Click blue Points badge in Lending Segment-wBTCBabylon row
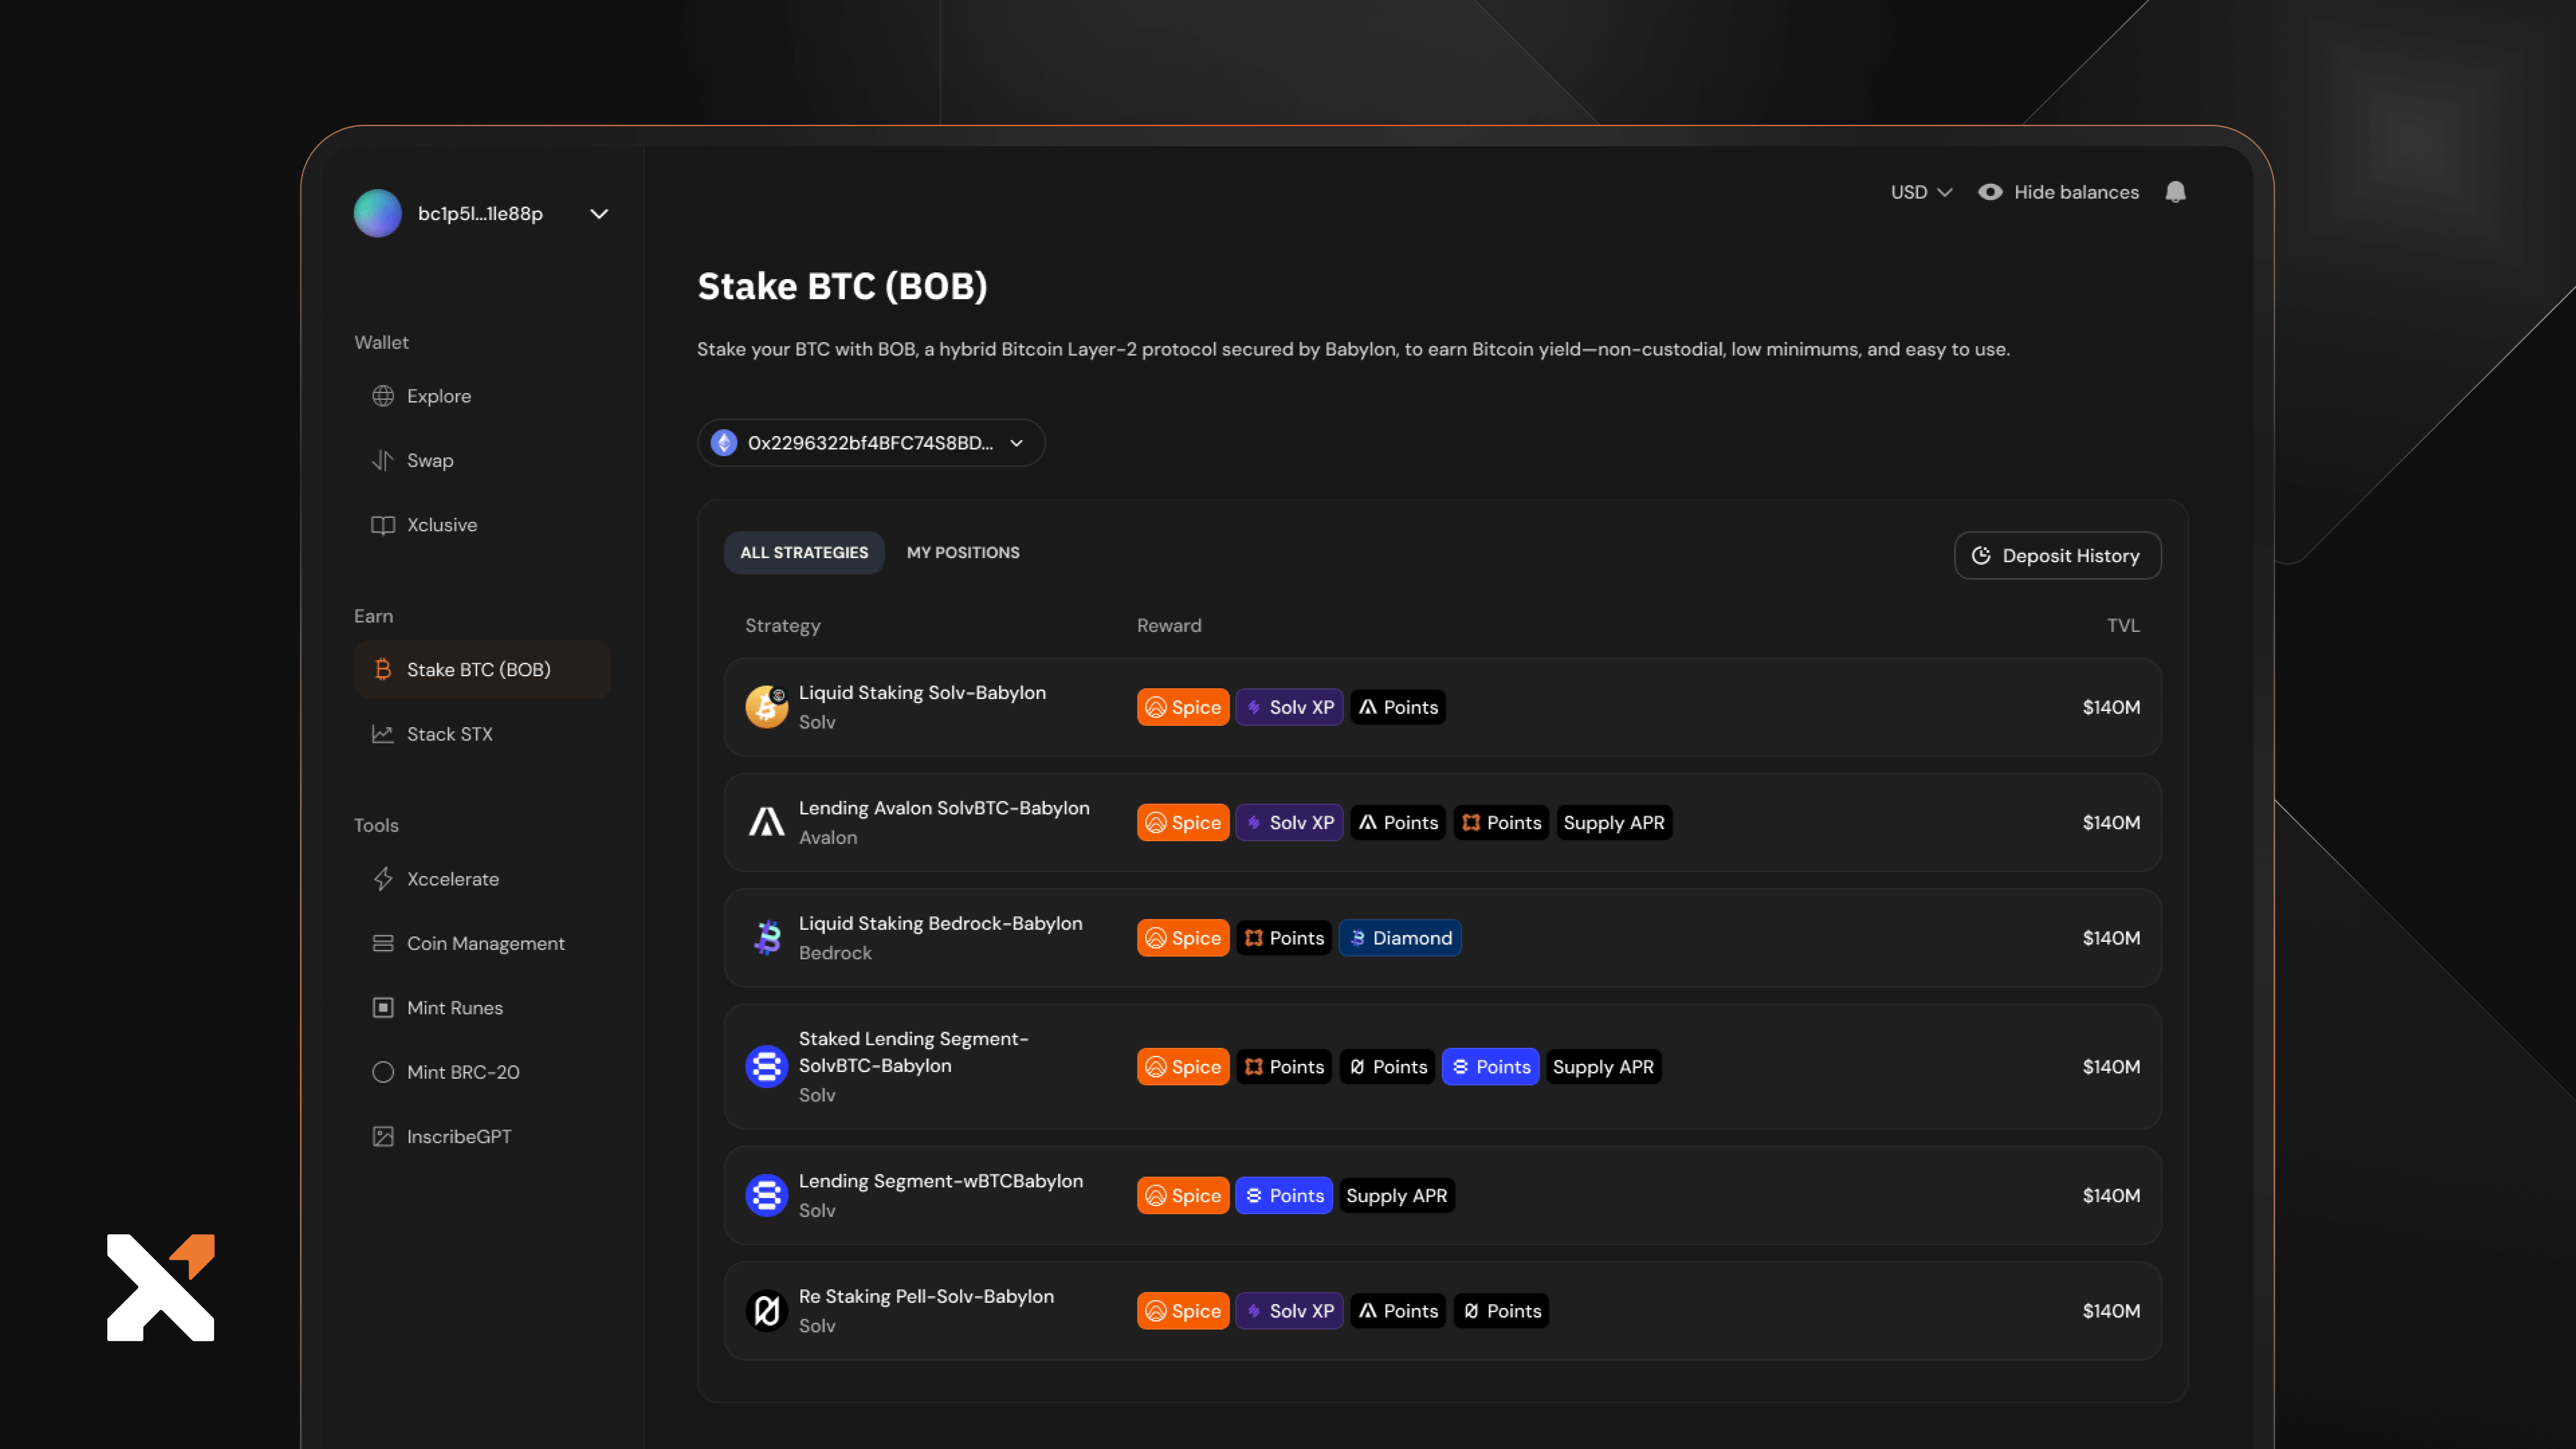This screenshot has width=2576, height=1449. click(1284, 1196)
